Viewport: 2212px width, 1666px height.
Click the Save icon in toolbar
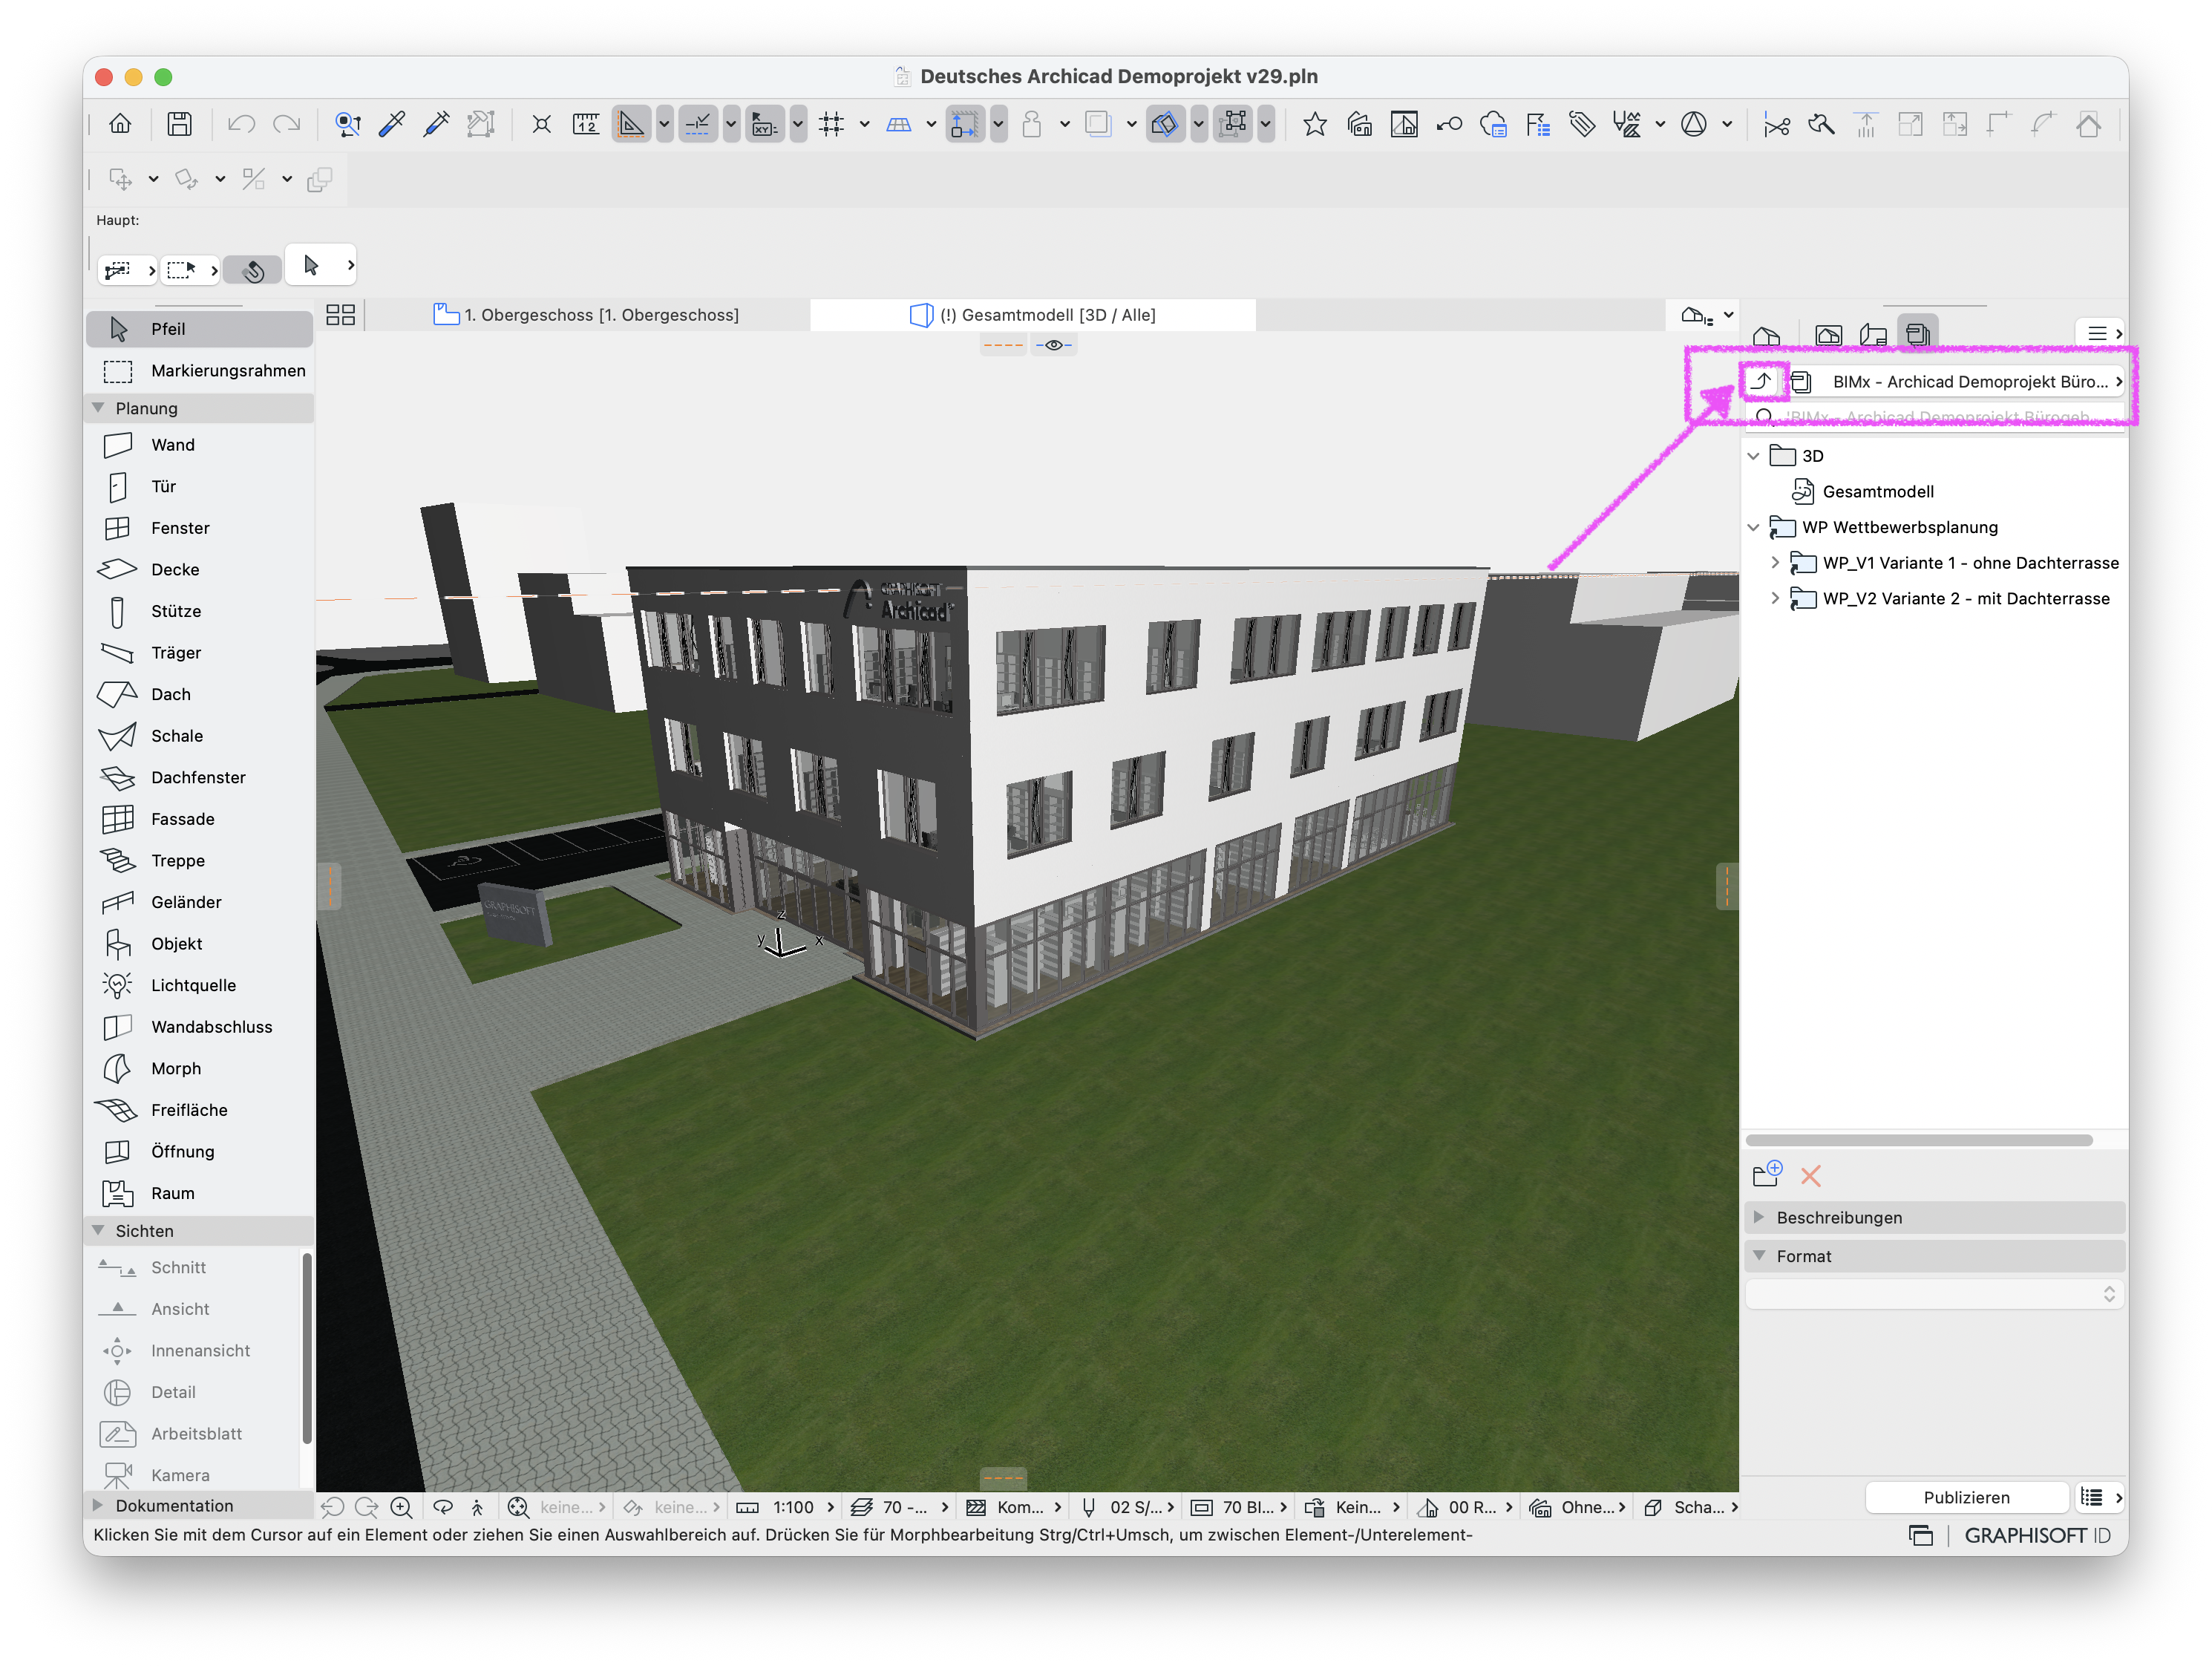click(x=179, y=124)
